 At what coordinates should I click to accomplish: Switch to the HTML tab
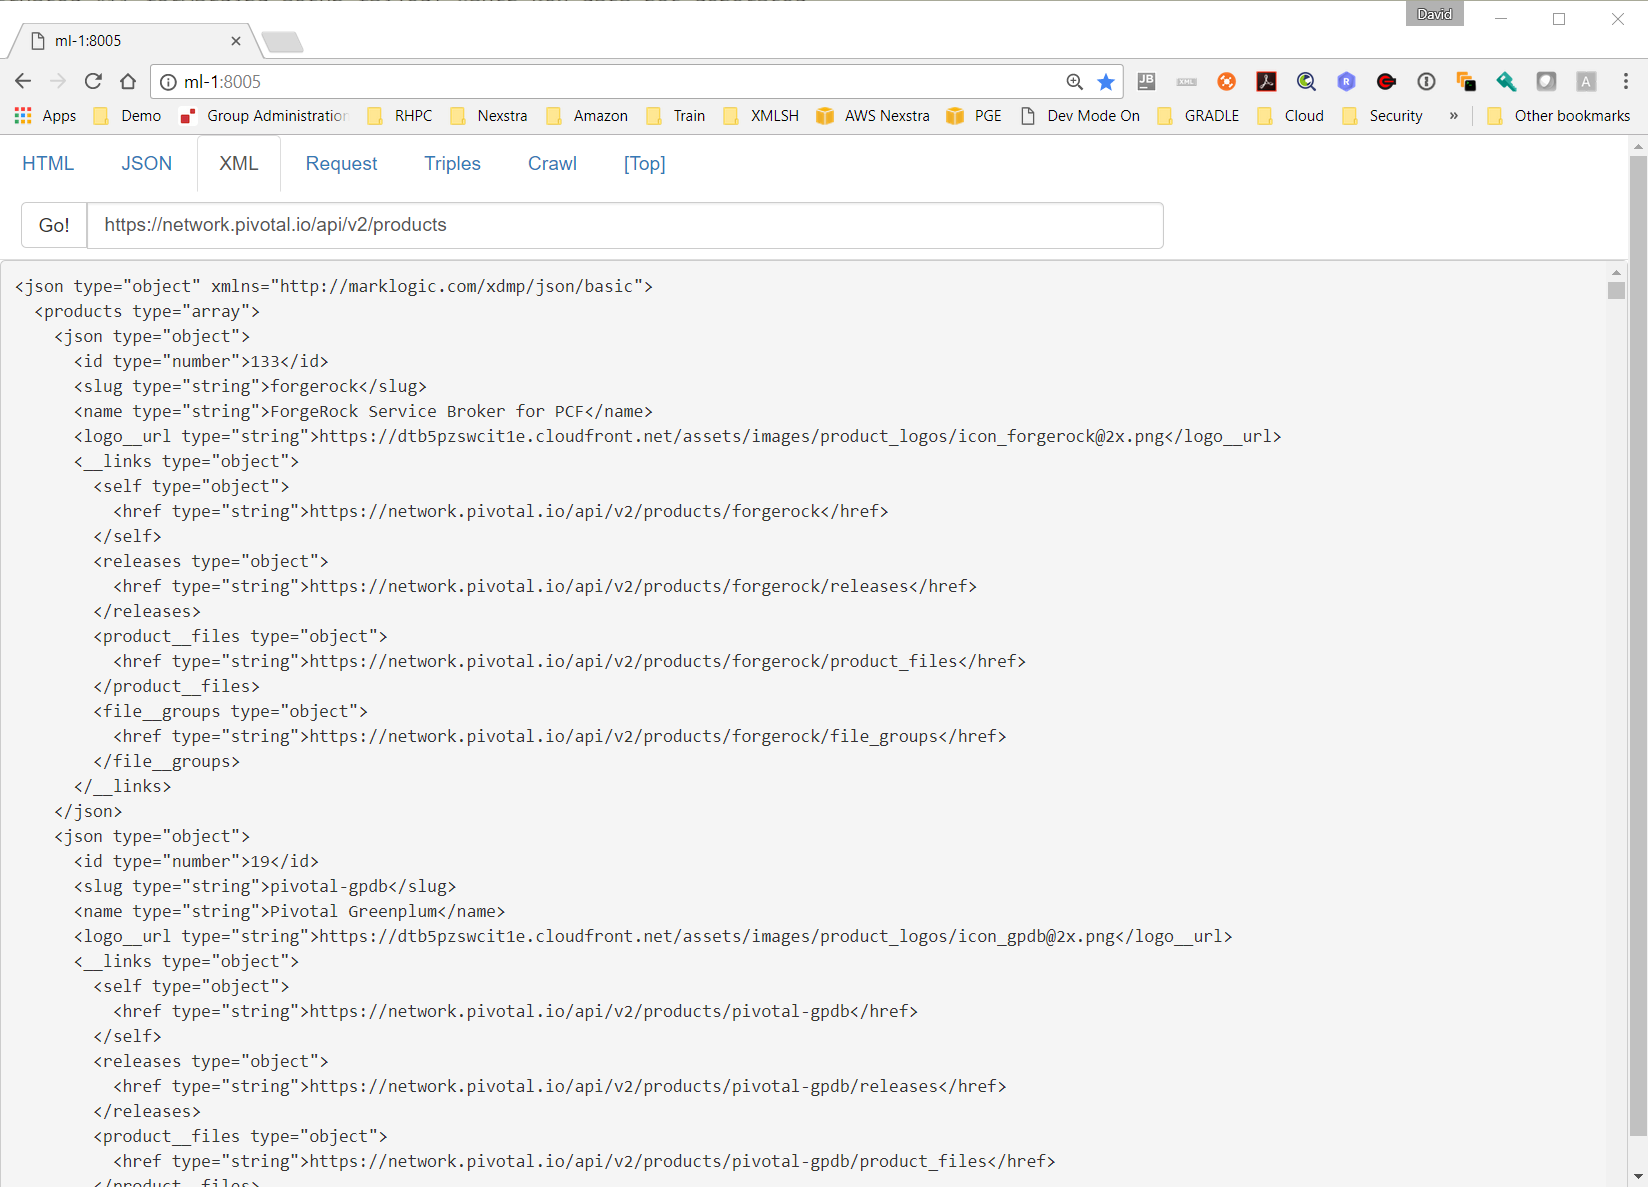pos(48,163)
